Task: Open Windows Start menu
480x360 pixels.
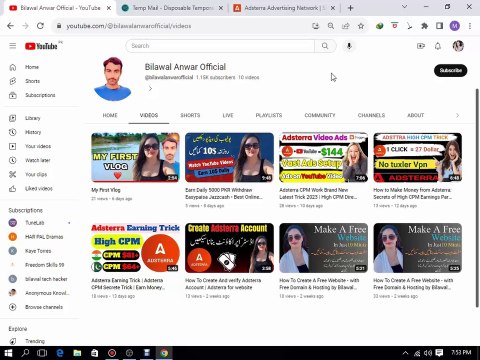Action: click(x=8, y=353)
